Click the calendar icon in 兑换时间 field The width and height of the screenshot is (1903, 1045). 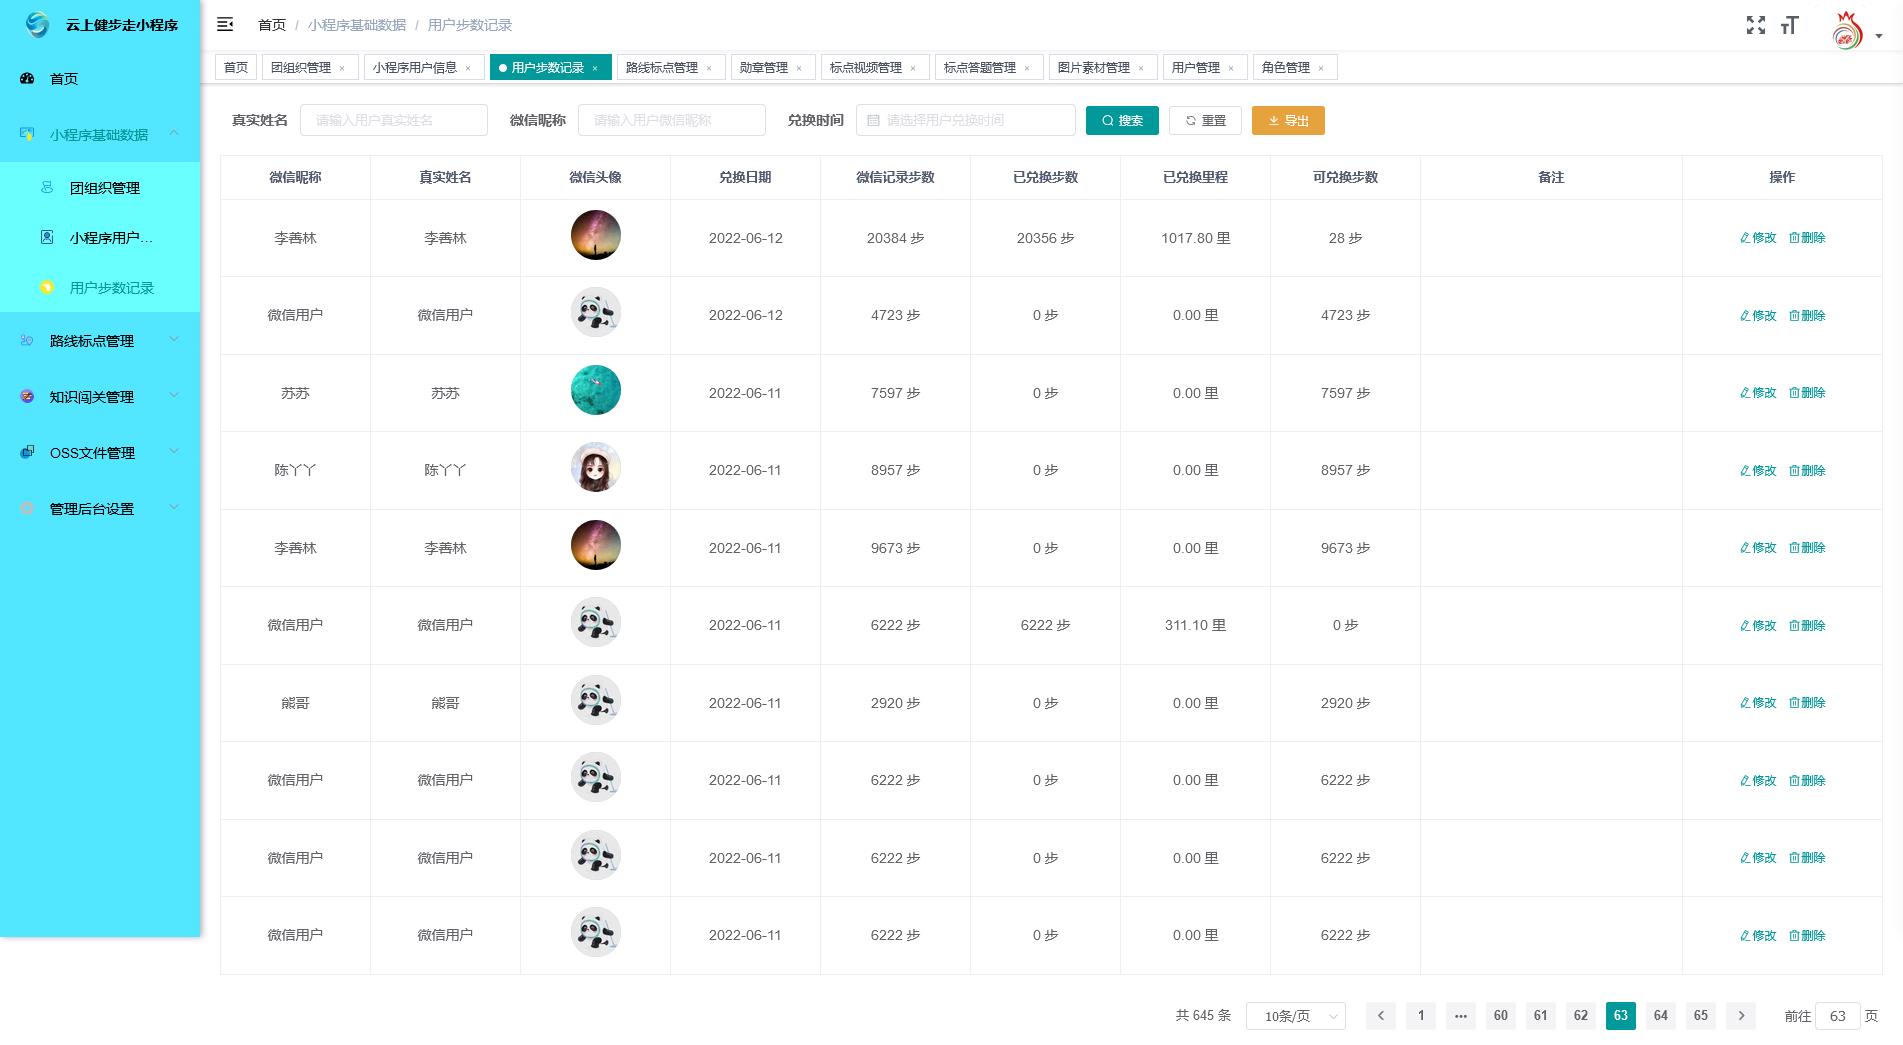pos(873,120)
